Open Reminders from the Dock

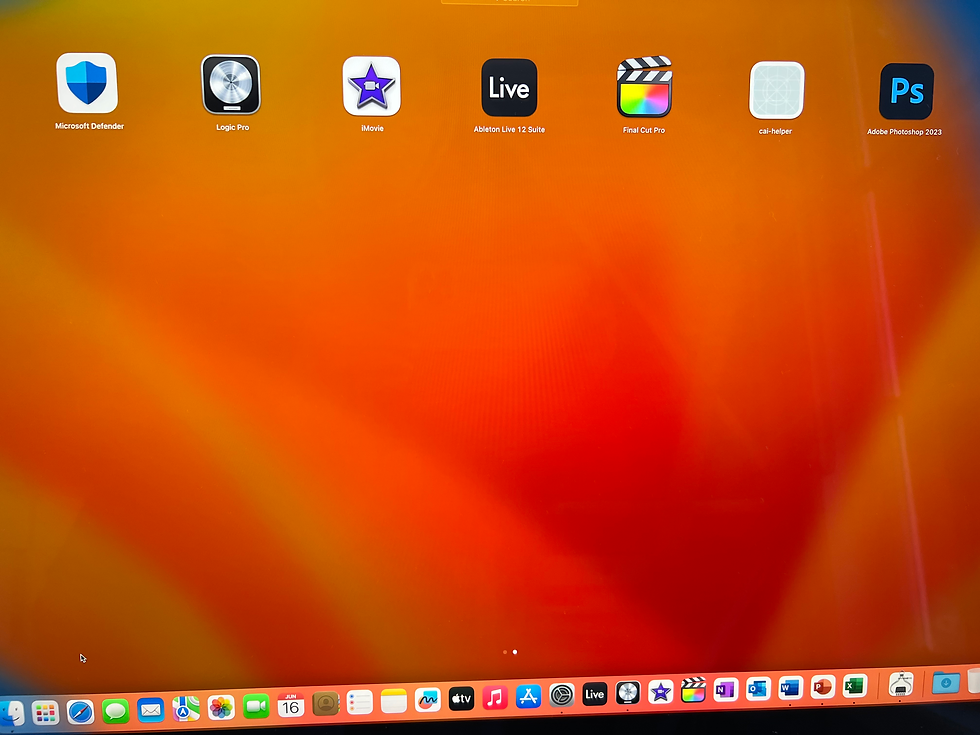point(359,702)
